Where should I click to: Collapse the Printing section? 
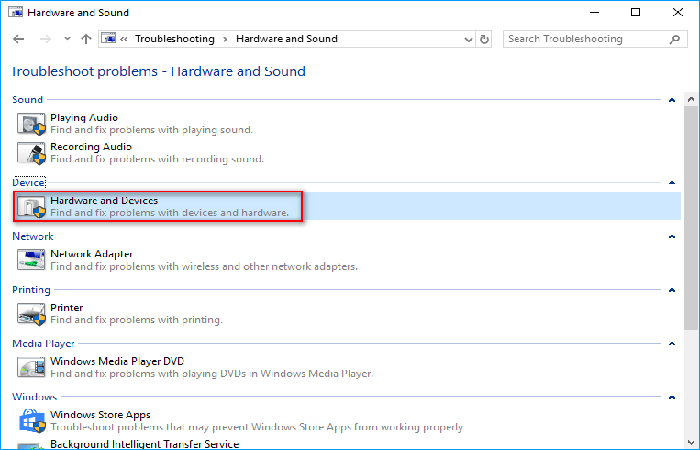tap(672, 290)
